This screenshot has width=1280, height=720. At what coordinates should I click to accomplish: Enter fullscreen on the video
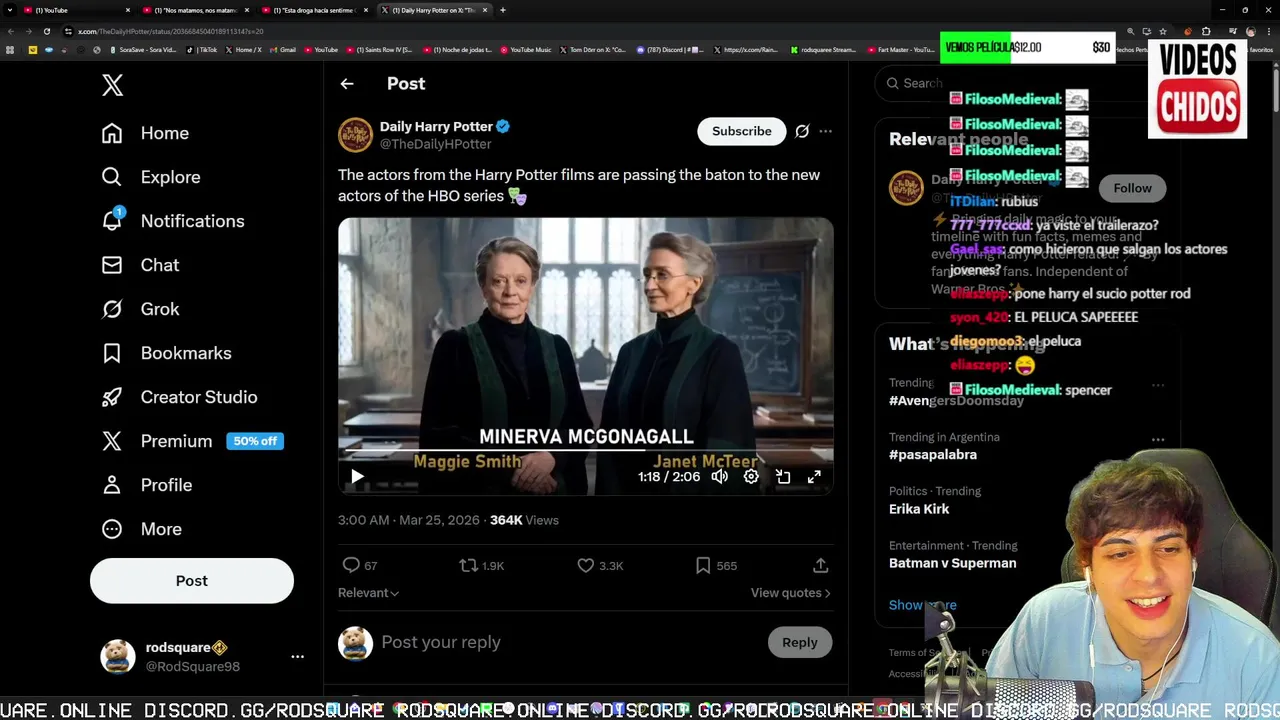point(814,477)
